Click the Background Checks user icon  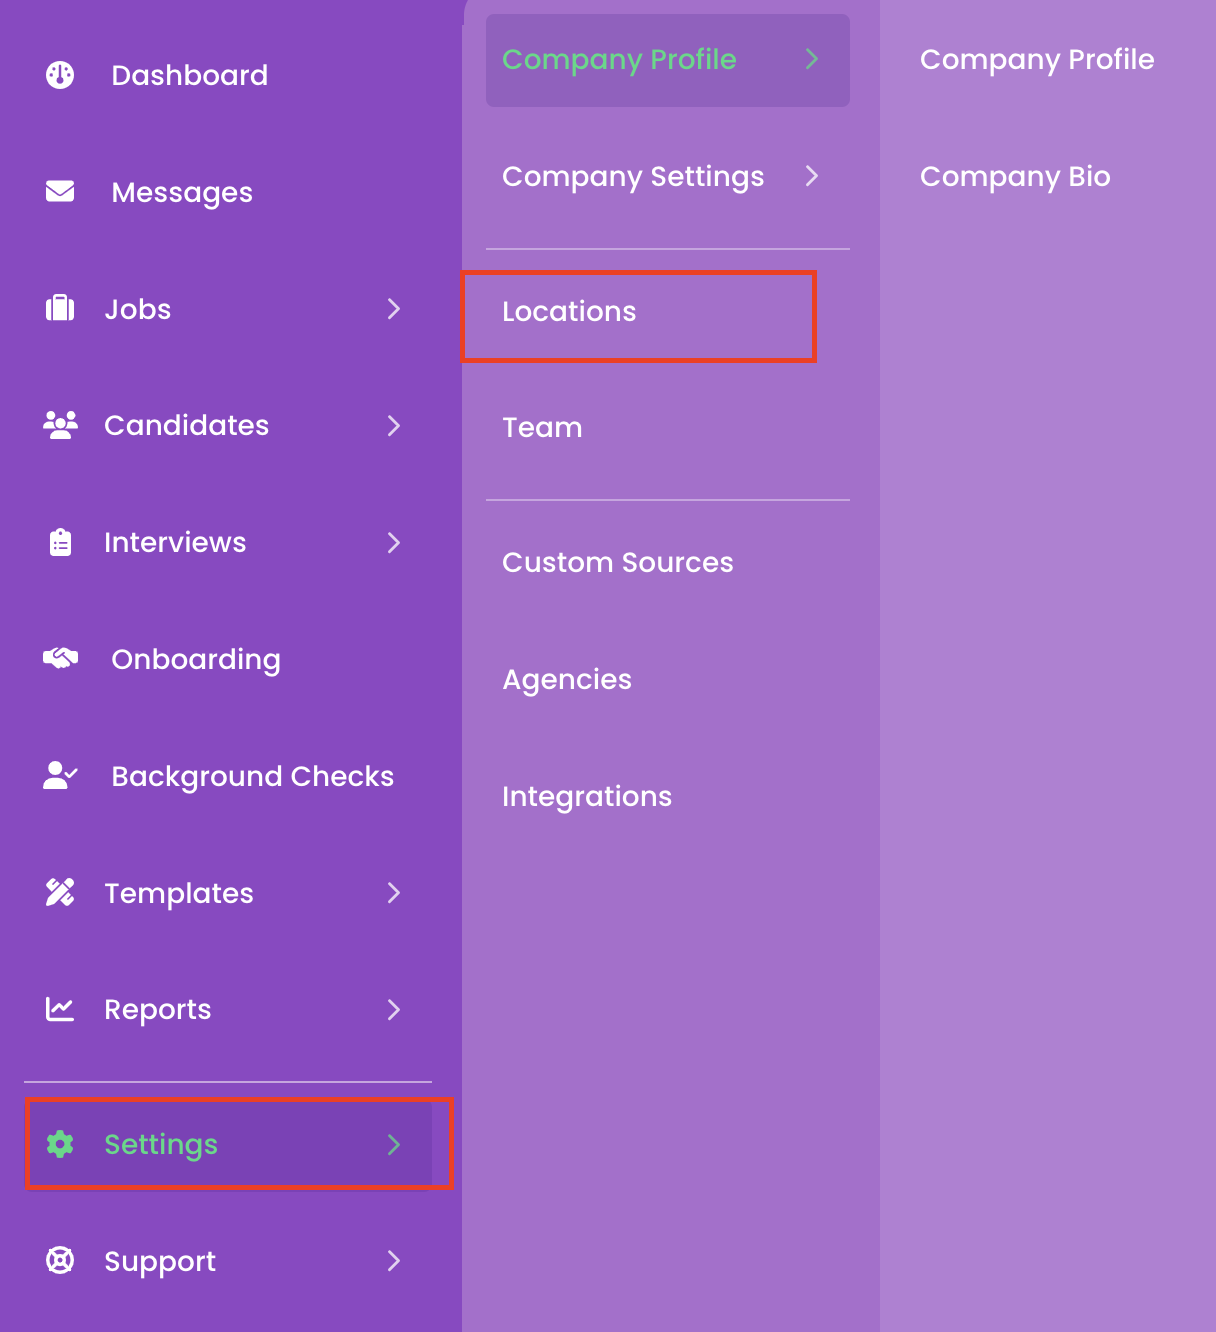click(x=60, y=775)
